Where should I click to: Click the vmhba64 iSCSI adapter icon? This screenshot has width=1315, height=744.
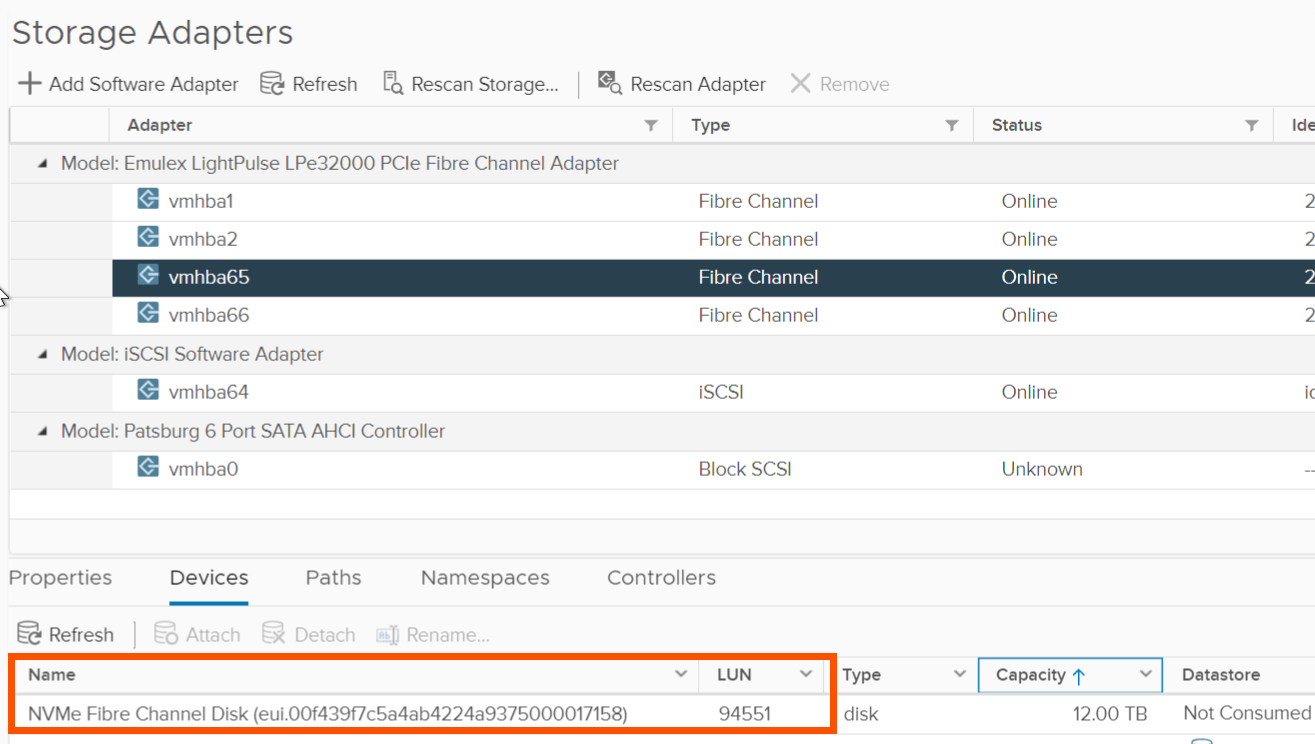(x=147, y=392)
